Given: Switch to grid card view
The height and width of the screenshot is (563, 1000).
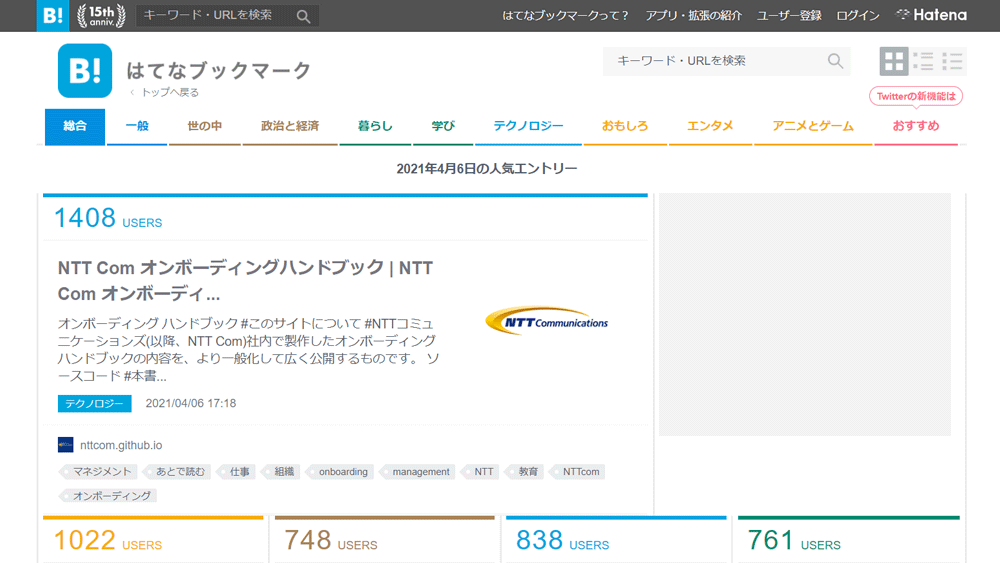Looking at the screenshot, I should coord(893,61).
